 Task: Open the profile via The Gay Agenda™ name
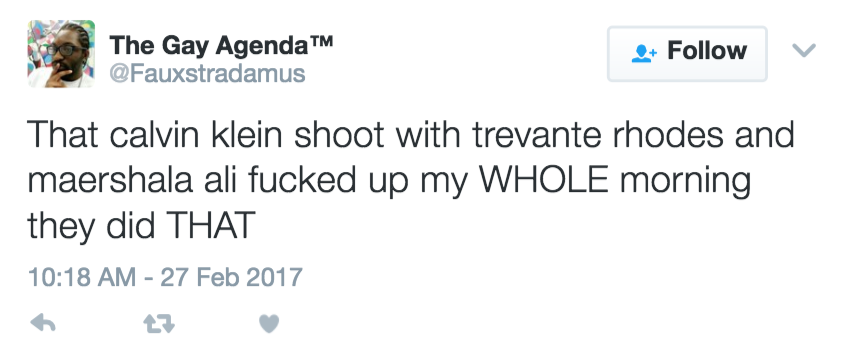220,46
